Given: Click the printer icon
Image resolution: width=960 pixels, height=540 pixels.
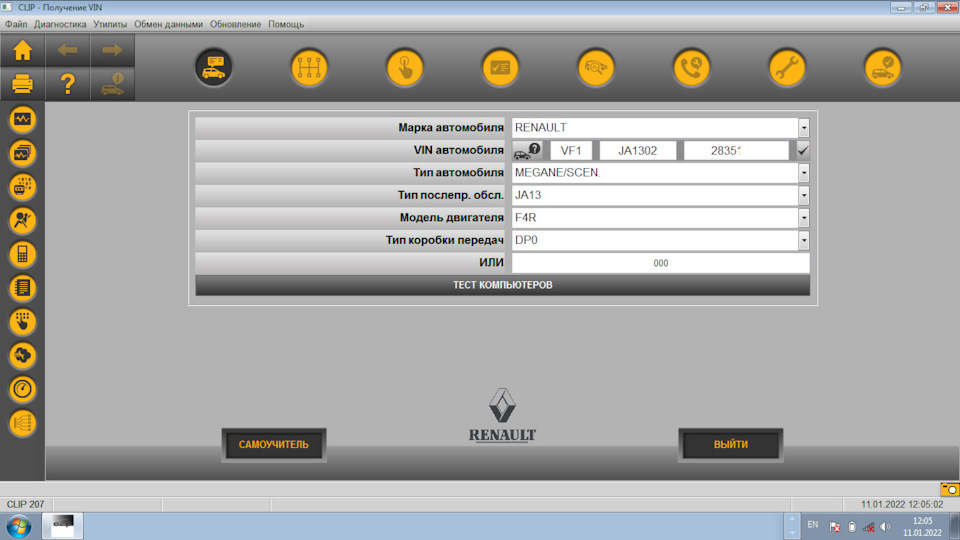Looking at the screenshot, I should pyautogui.click(x=23, y=83).
